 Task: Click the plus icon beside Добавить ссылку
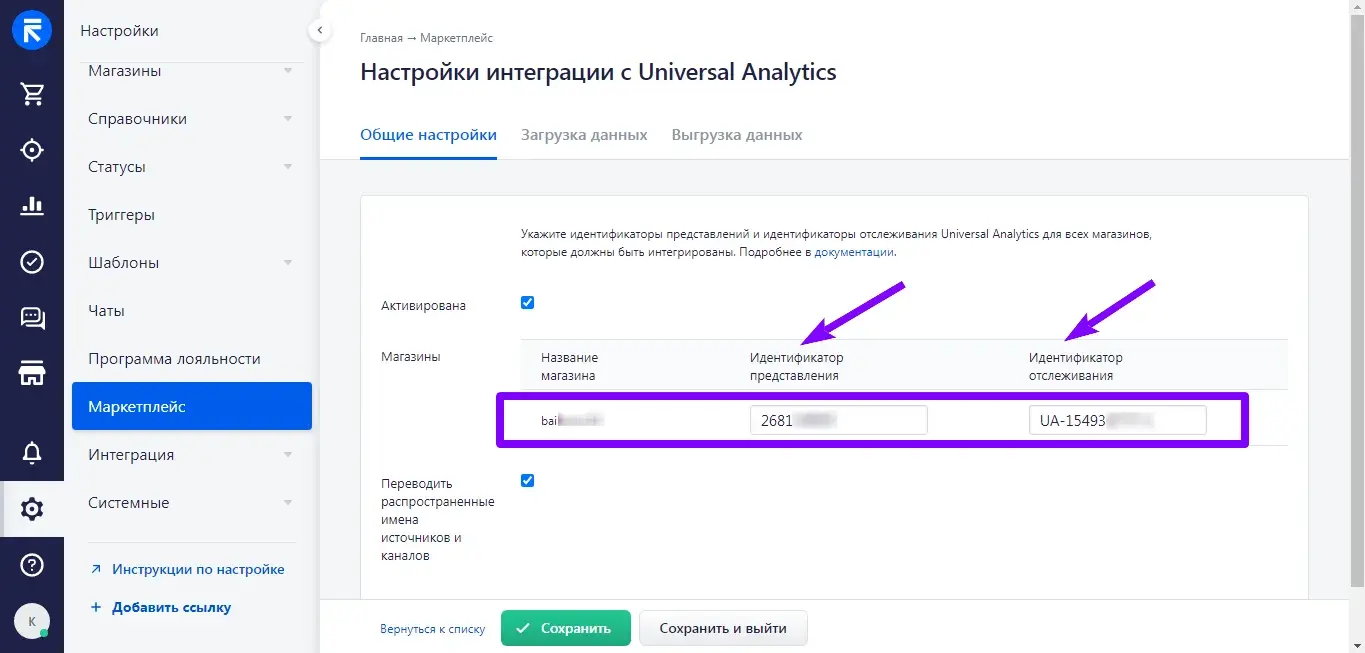96,607
